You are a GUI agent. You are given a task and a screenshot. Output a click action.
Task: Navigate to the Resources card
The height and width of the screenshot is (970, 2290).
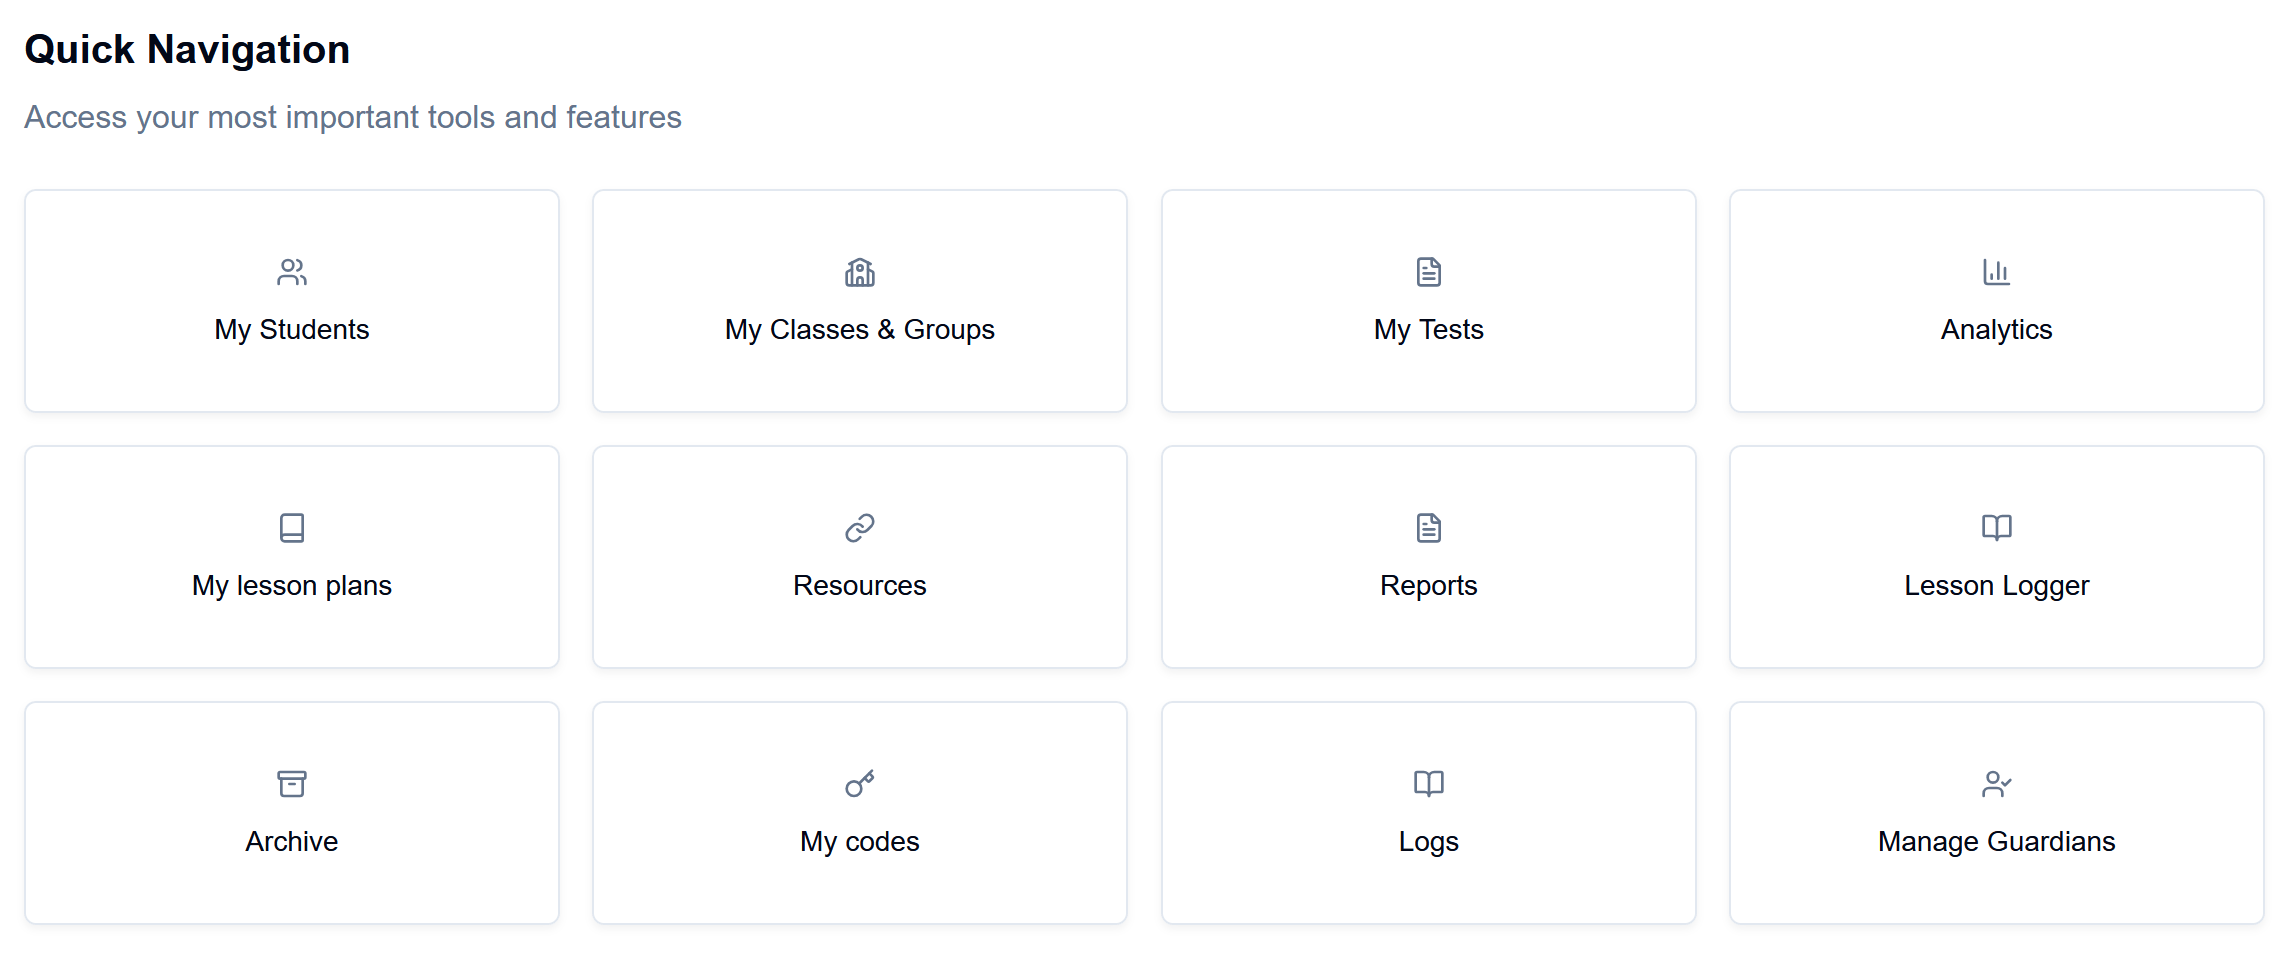[x=860, y=586]
